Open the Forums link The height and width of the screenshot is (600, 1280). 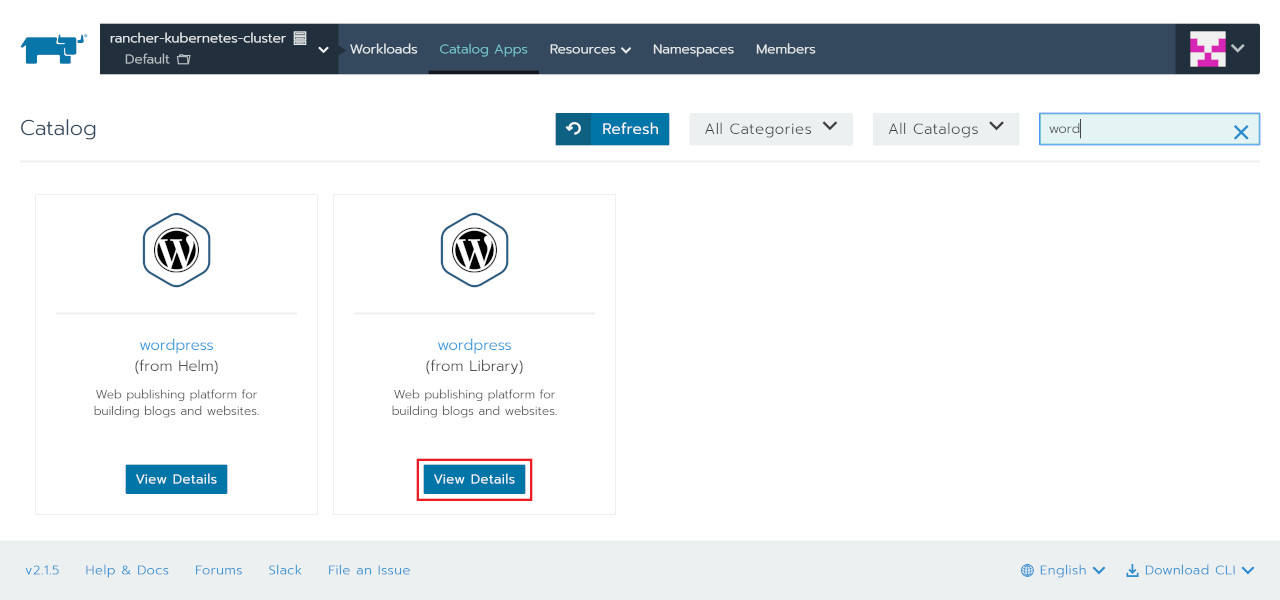pos(218,570)
